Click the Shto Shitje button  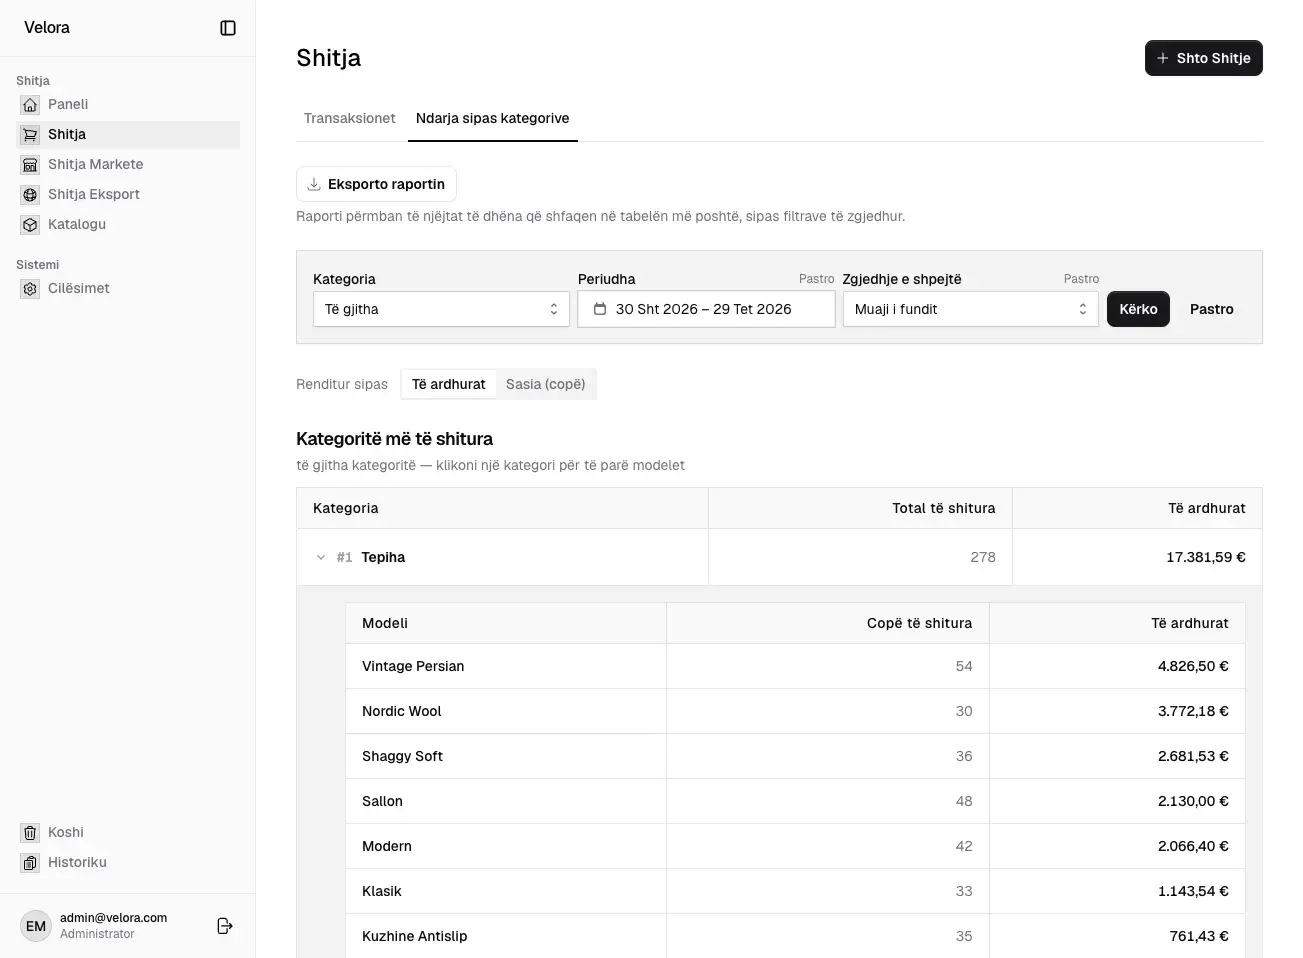(x=1204, y=58)
